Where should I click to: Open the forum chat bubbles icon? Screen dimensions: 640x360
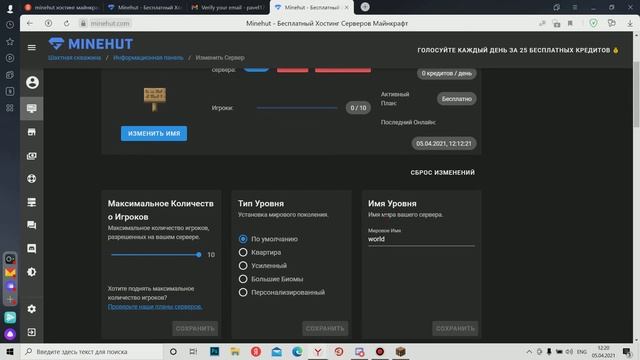click(31, 225)
